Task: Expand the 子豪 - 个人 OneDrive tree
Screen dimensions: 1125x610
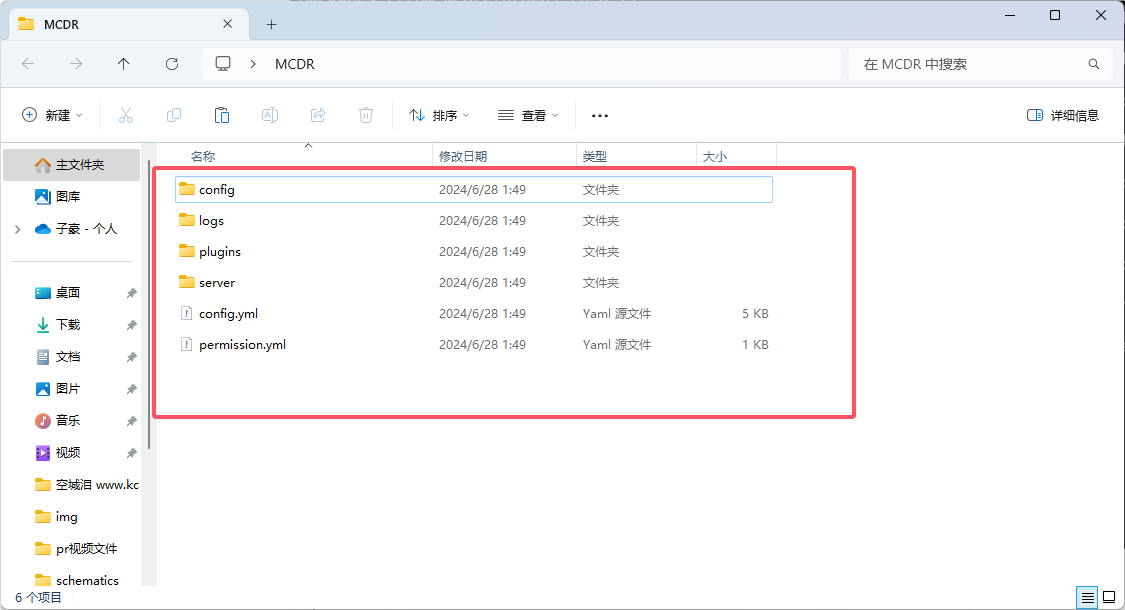Action: pyautogui.click(x=18, y=229)
